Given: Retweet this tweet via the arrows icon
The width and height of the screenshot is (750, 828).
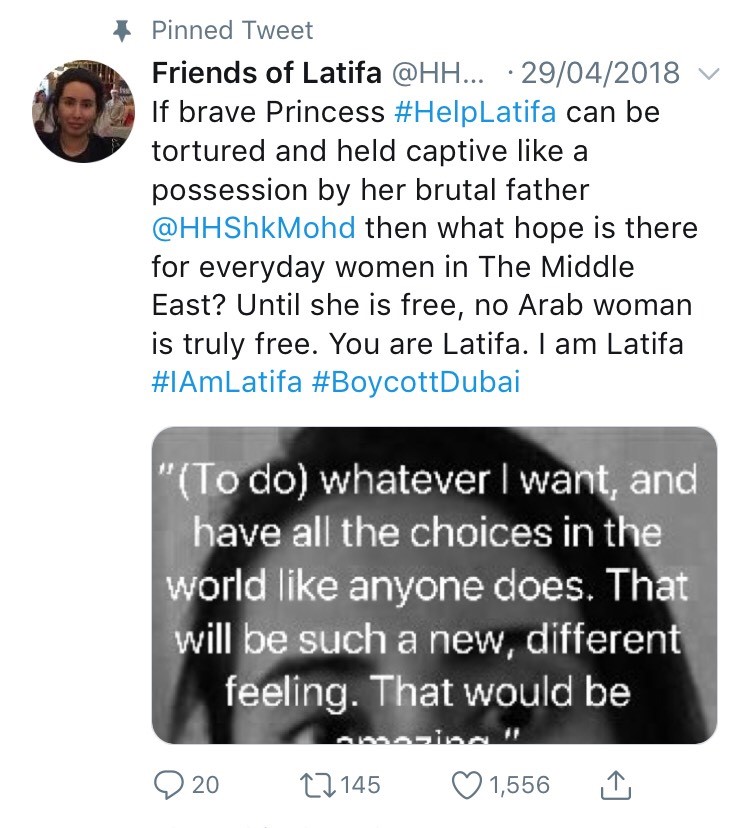Looking at the screenshot, I should coord(317,785).
